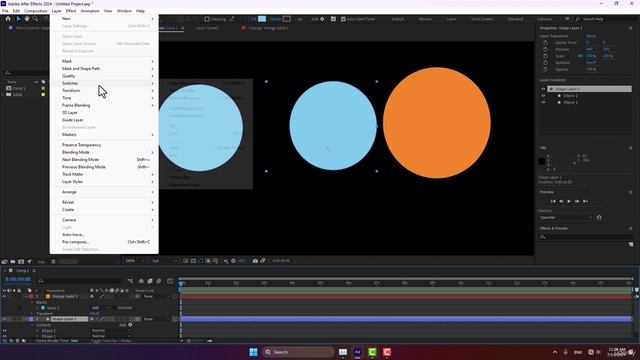Screen dimensions: 640x360
Task: Click the Scale stopwatch icon
Action: pos(545,56)
